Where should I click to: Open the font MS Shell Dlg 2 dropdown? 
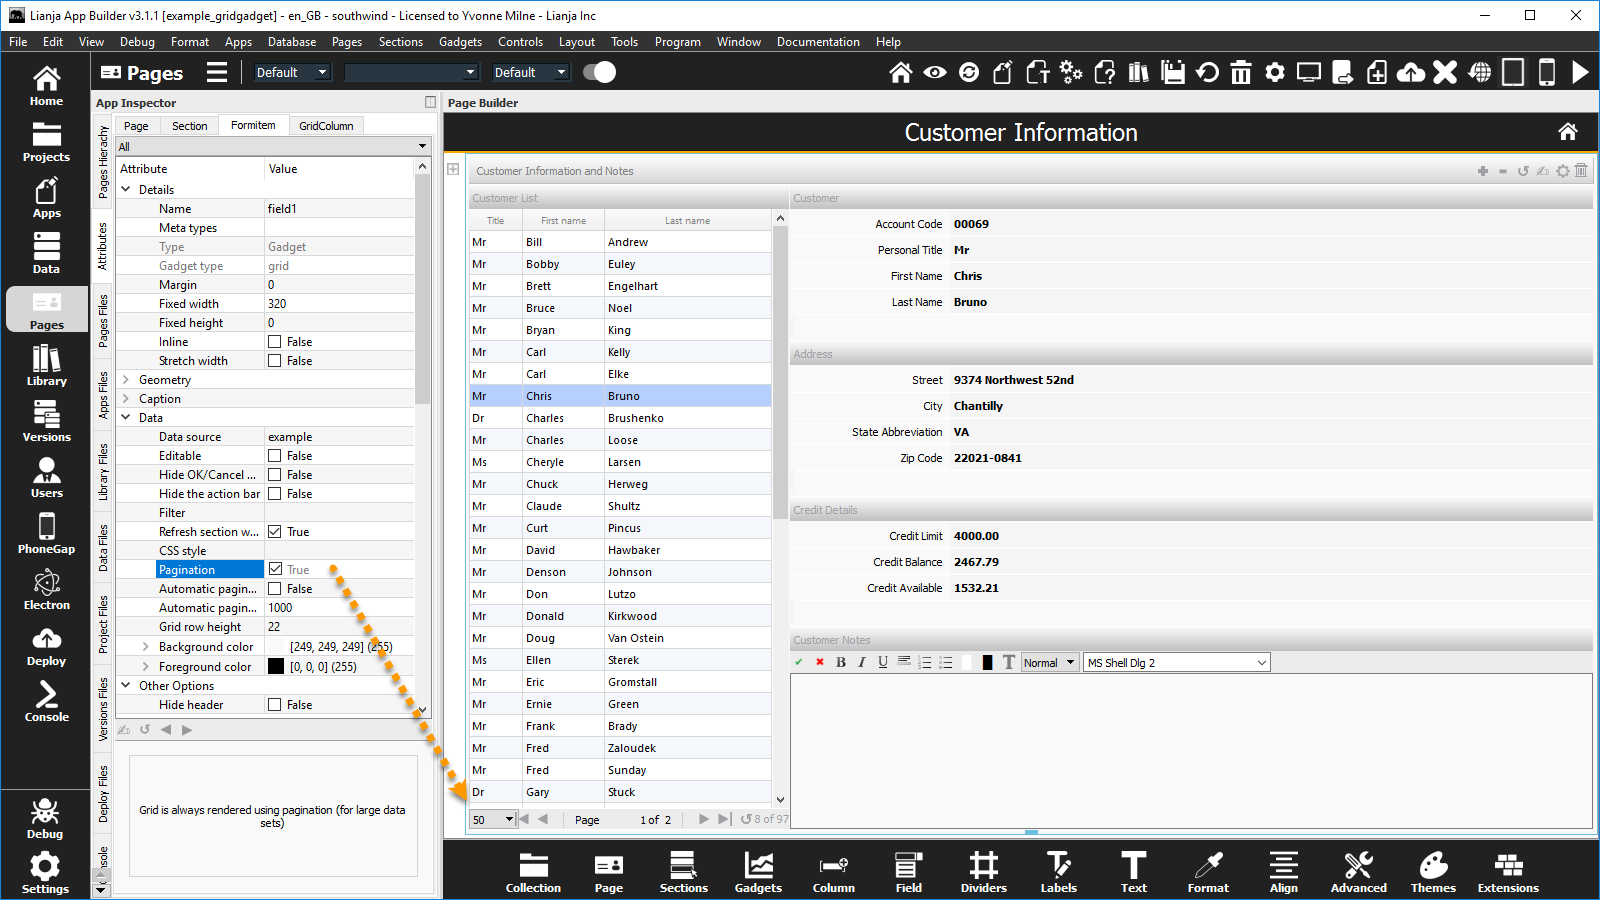tap(1176, 663)
